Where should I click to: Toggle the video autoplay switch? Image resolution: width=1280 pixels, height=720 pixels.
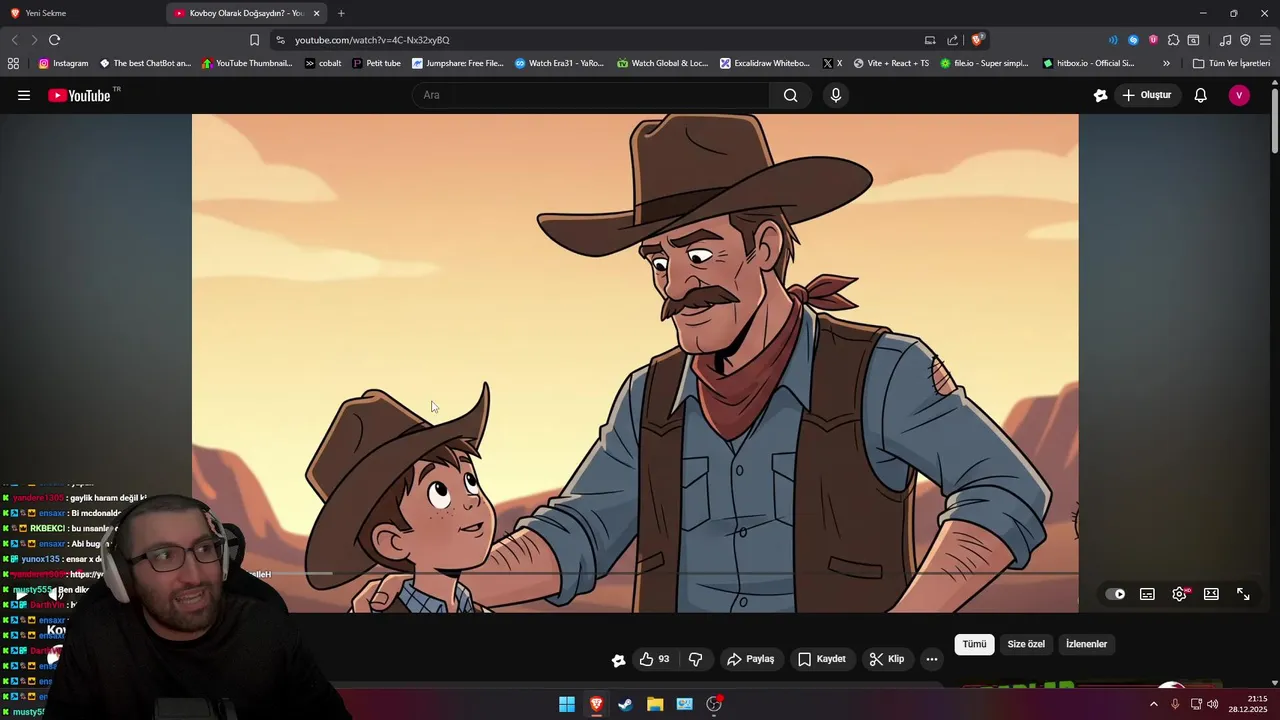(x=1115, y=594)
